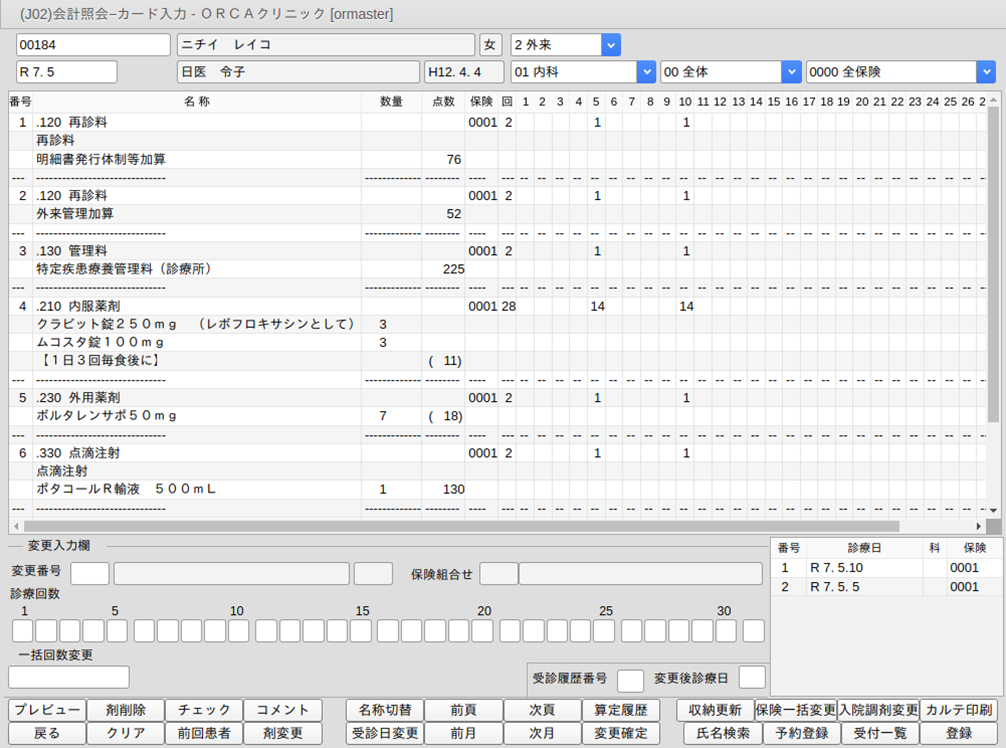Click the horizontal scrollbar under the table

pyautogui.click(x=460, y=526)
